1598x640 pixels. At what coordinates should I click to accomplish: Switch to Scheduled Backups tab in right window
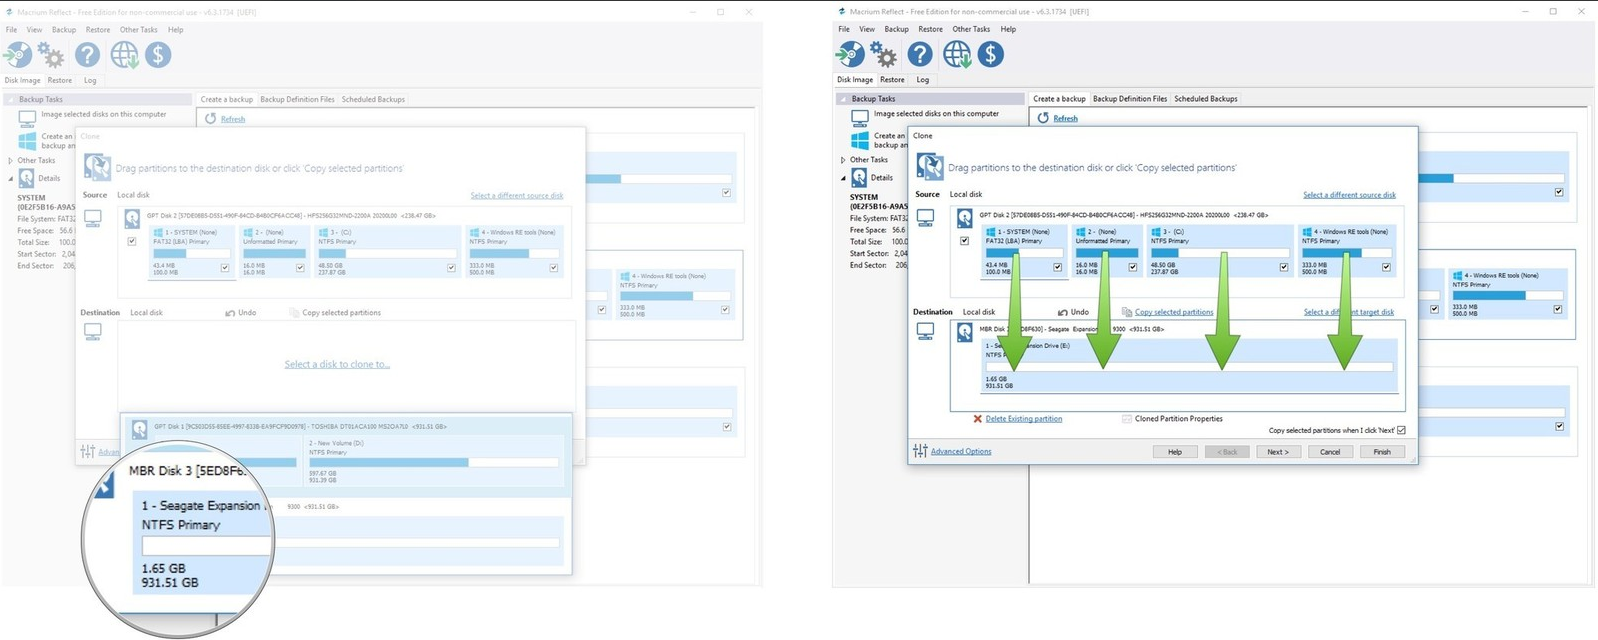click(1205, 99)
